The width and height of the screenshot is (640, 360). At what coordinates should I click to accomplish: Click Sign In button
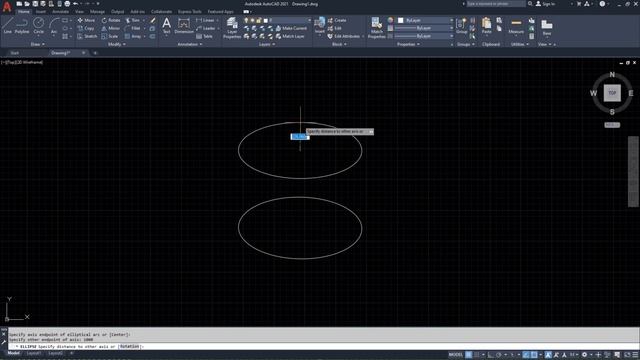click(545, 4)
